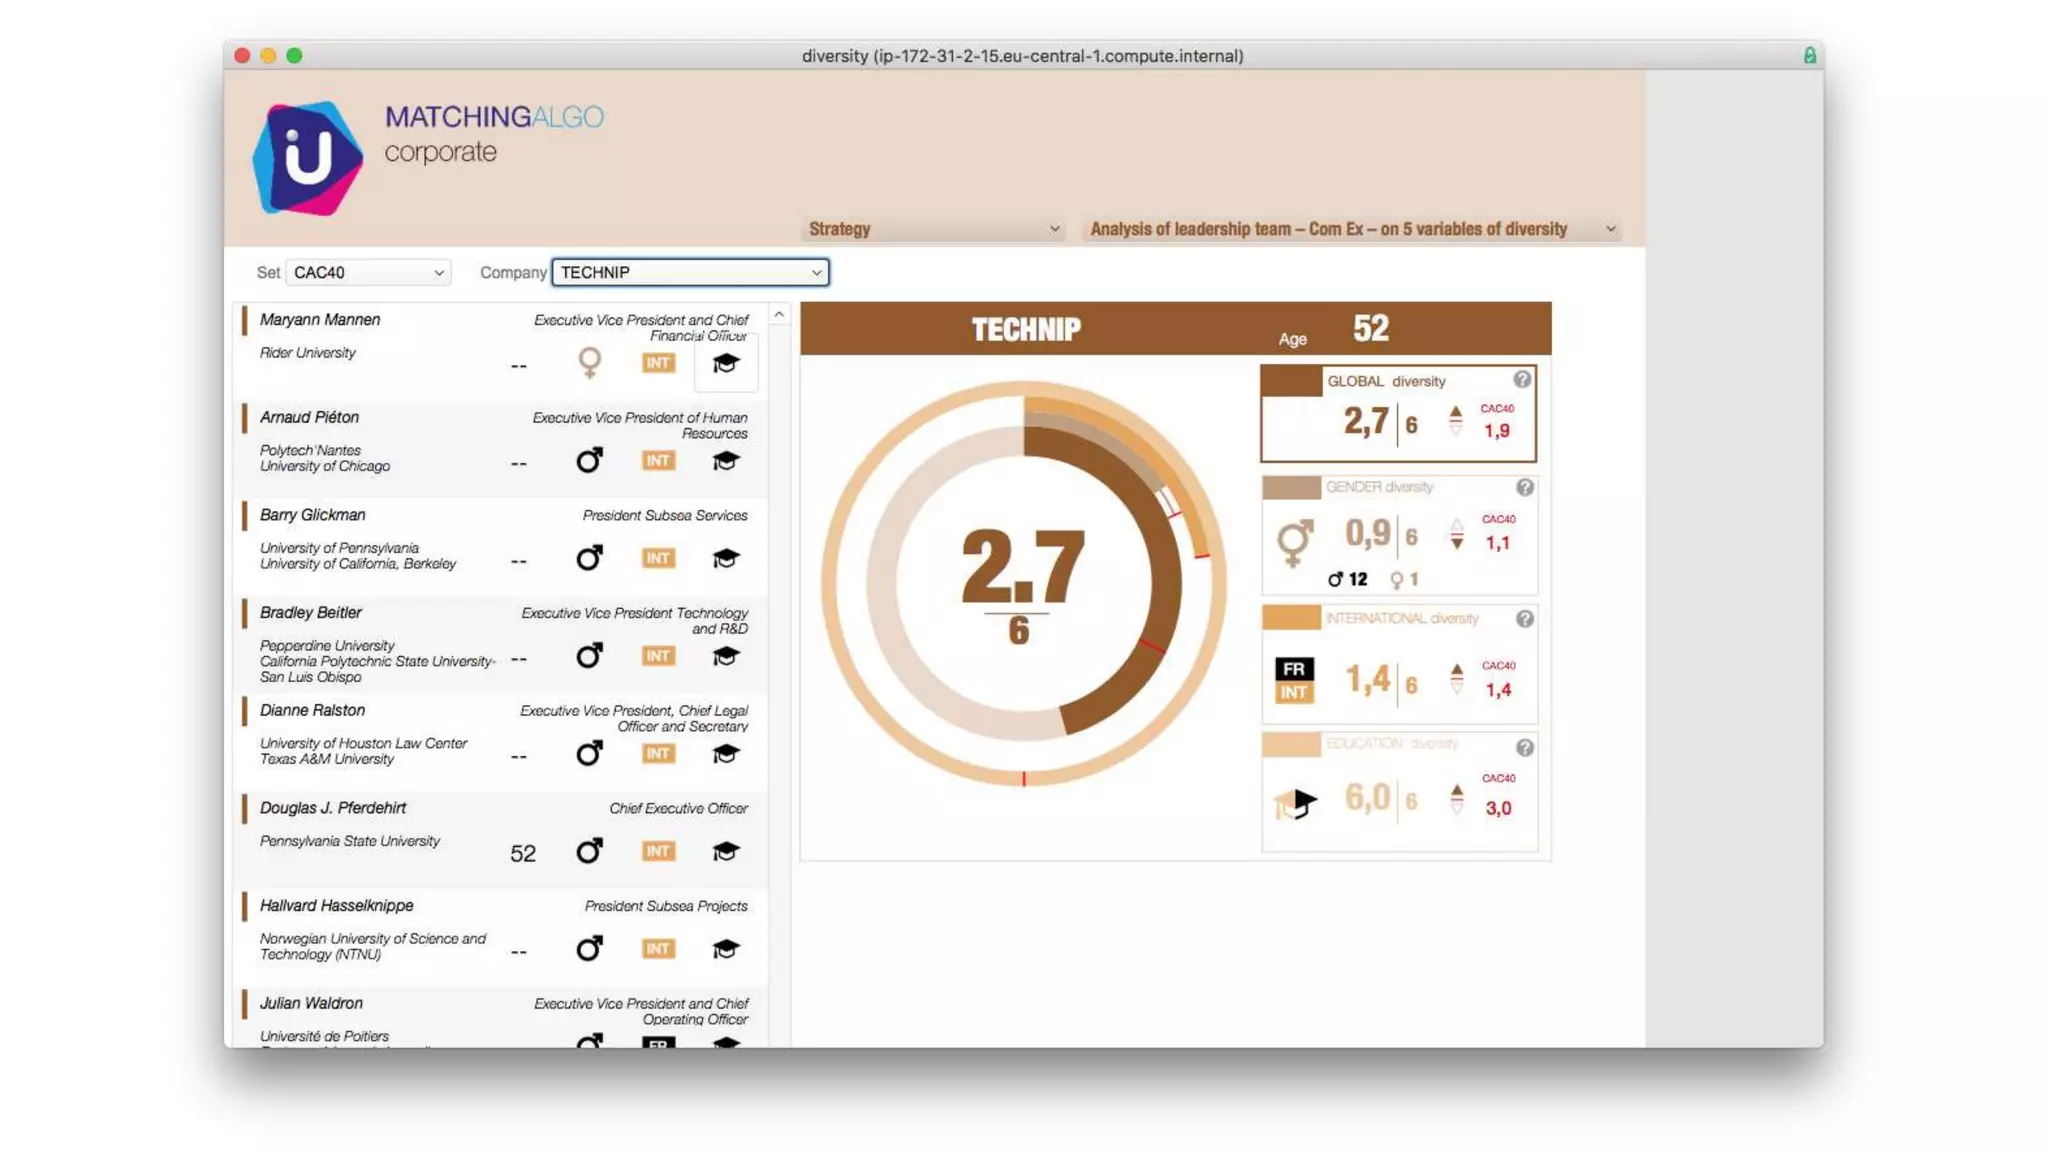Click Arnaud Piéton's INT nationality badge
Screen dimensions: 2048x1152
click(x=658, y=461)
